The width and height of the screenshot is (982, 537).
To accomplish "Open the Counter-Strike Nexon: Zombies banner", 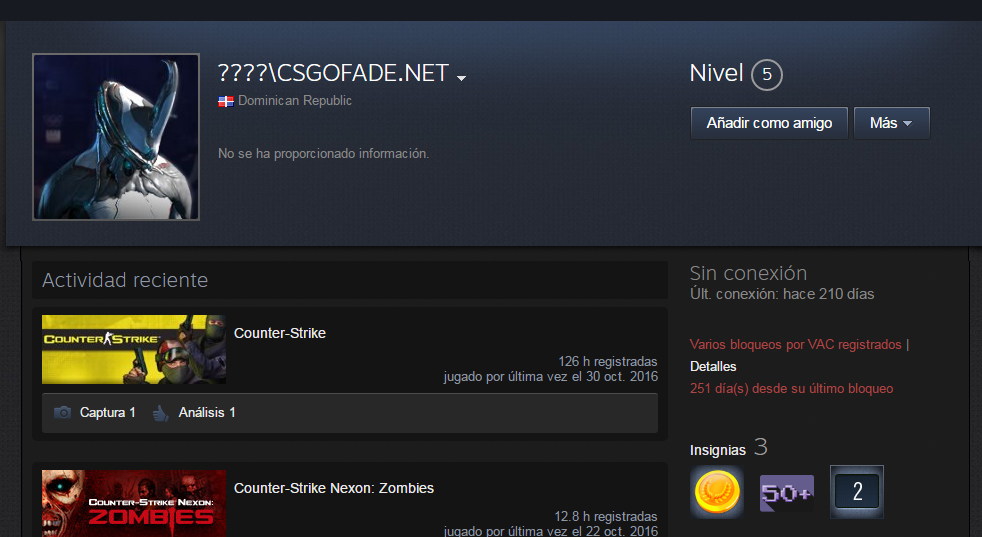I will [134, 503].
